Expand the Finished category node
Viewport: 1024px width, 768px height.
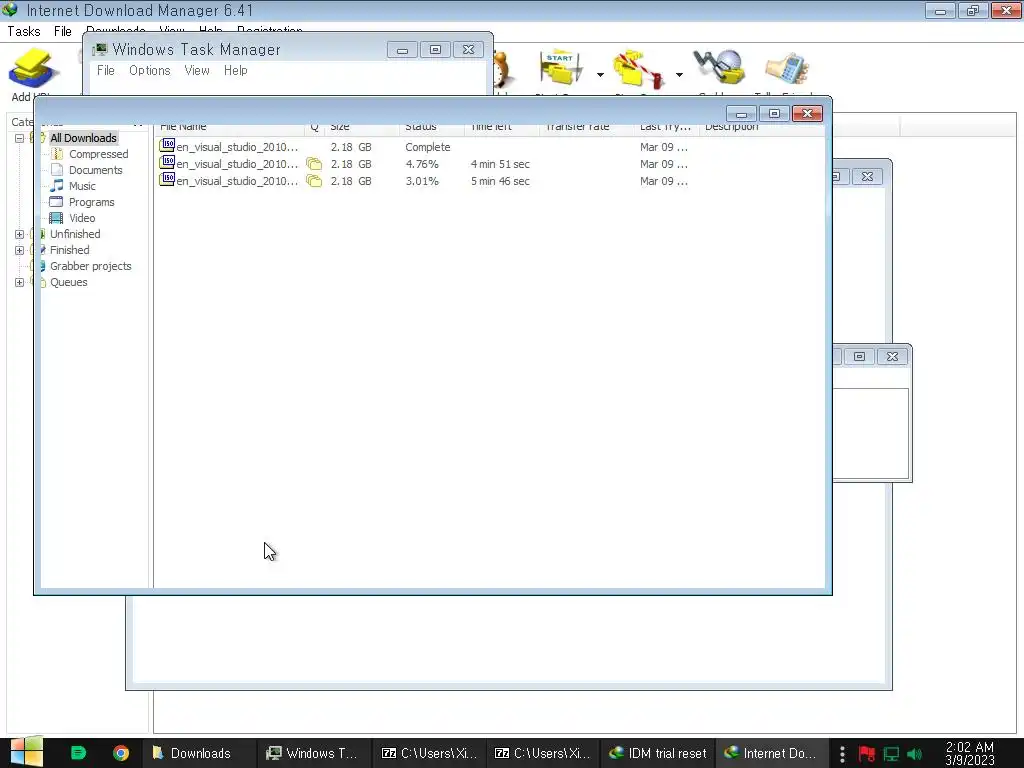[20, 250]
